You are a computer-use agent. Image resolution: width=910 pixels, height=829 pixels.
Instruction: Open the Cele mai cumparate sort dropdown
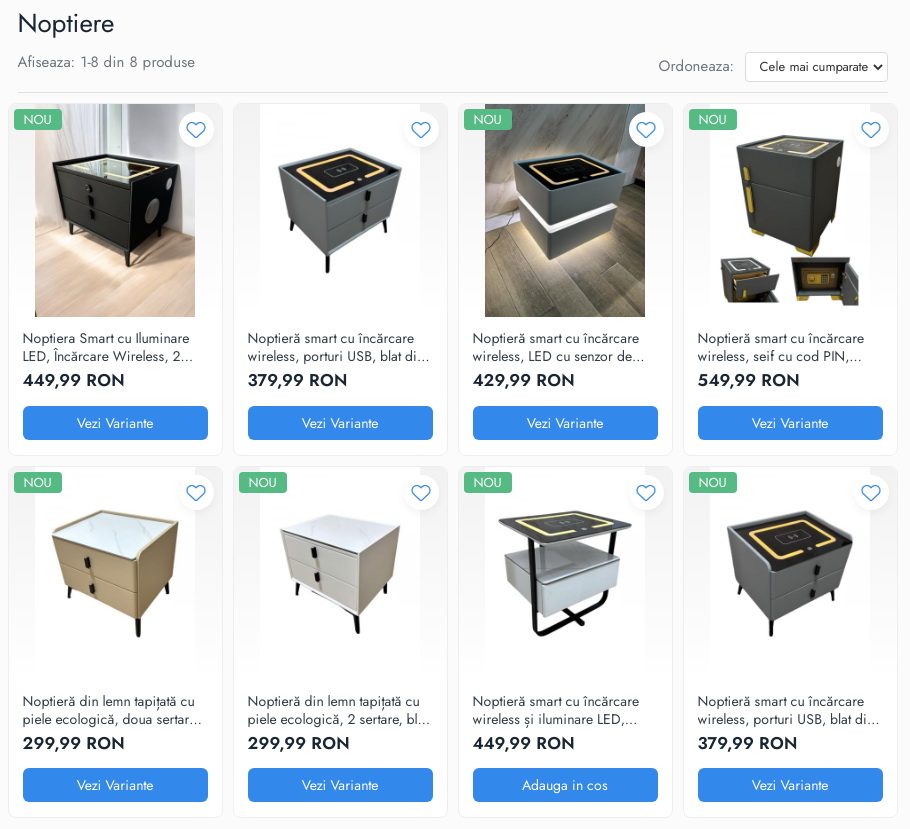click(x=816, y=67)
